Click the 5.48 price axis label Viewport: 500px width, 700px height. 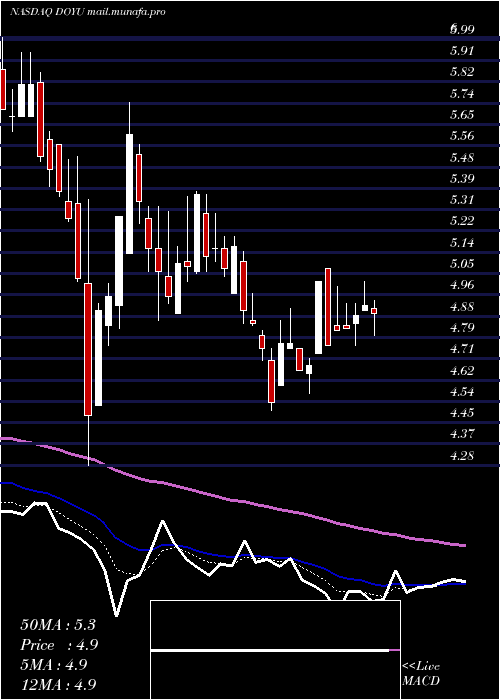462,157
